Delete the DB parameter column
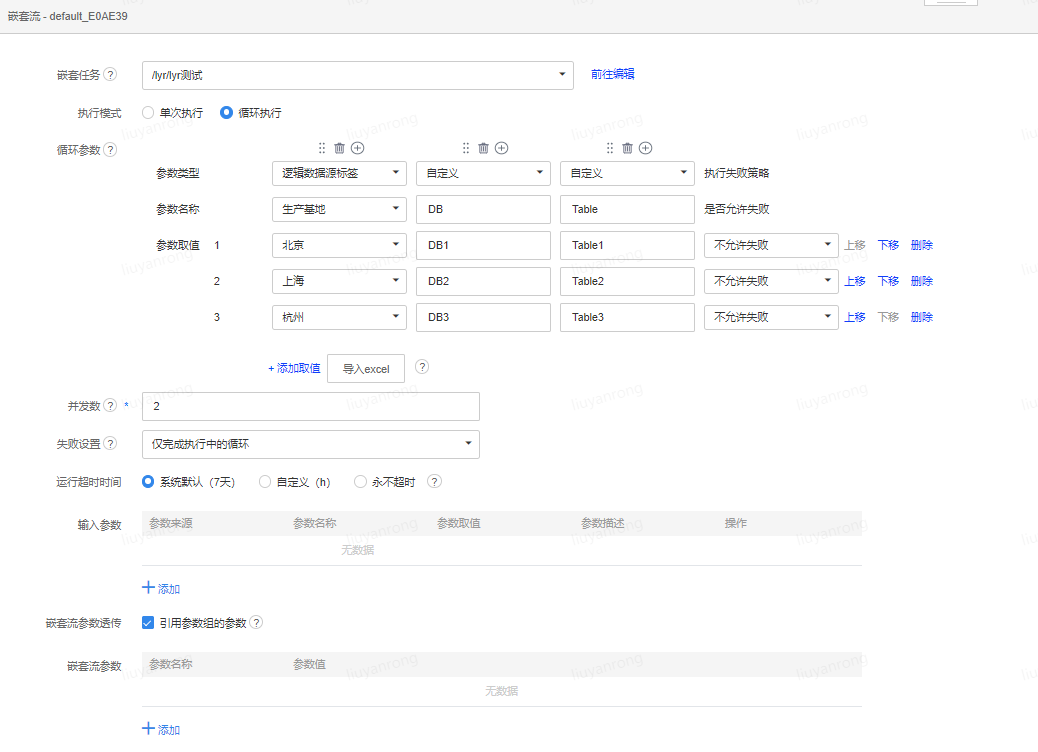Screen dimensions: 1038x752 pos(483,148)
